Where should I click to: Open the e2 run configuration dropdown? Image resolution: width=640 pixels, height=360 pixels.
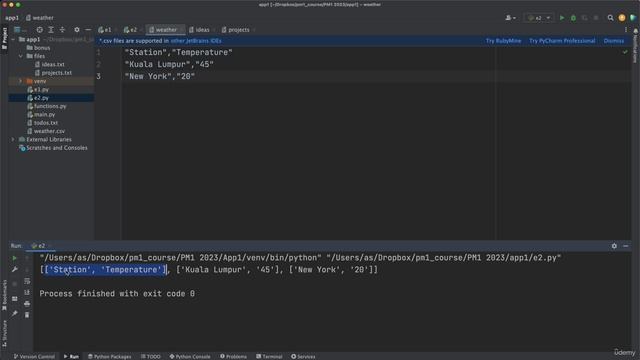tap(539, 18)
